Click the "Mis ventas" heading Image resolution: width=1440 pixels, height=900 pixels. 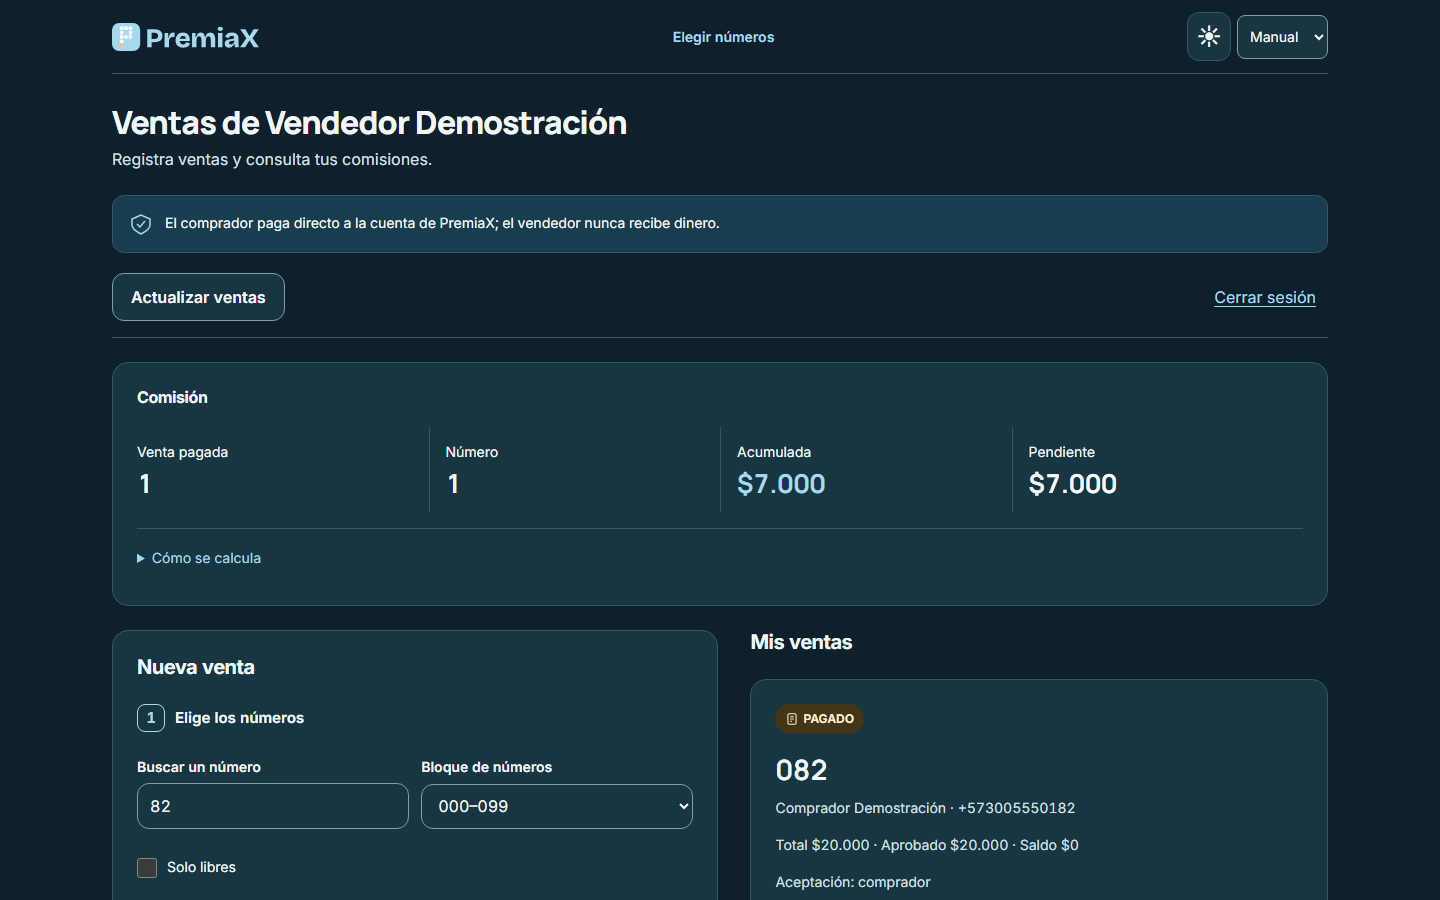(x=802, y=642)
